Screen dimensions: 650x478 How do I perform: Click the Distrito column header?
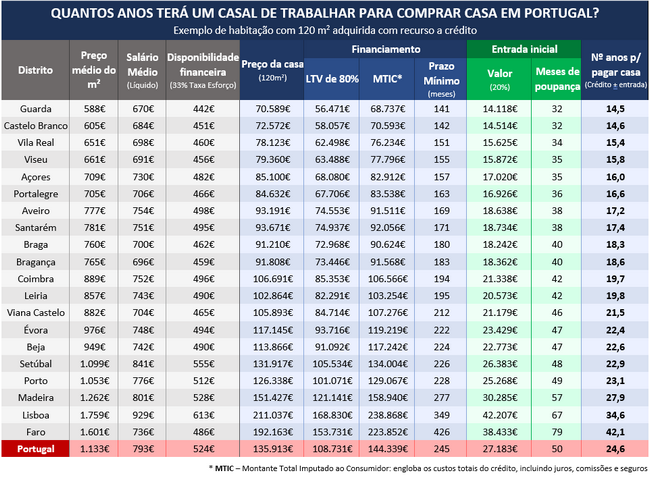[35, 71]
